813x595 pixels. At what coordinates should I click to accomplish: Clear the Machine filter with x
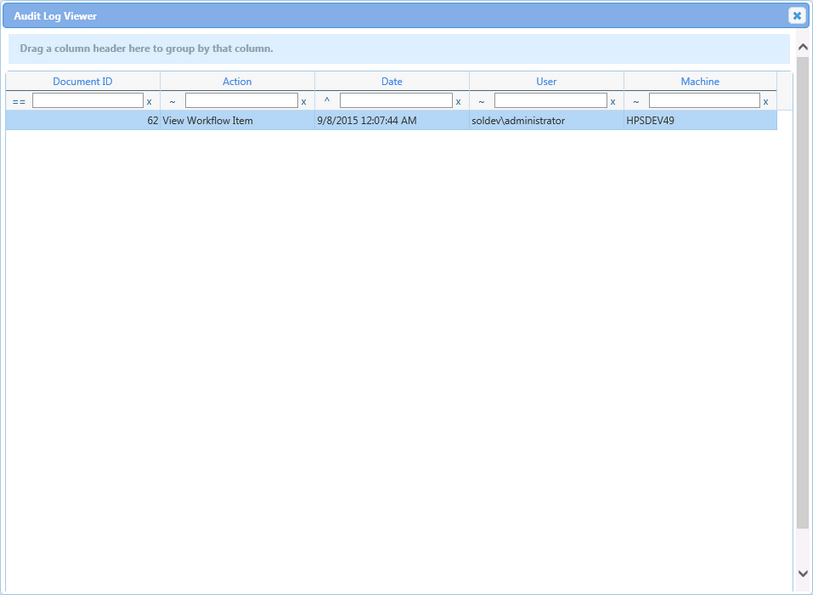point(766,102)
